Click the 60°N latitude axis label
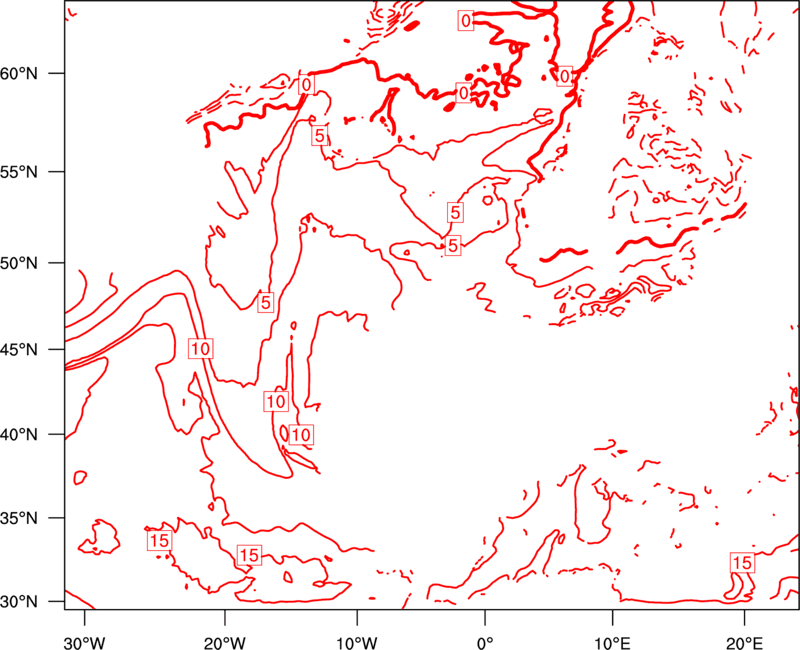 (30, 74)
